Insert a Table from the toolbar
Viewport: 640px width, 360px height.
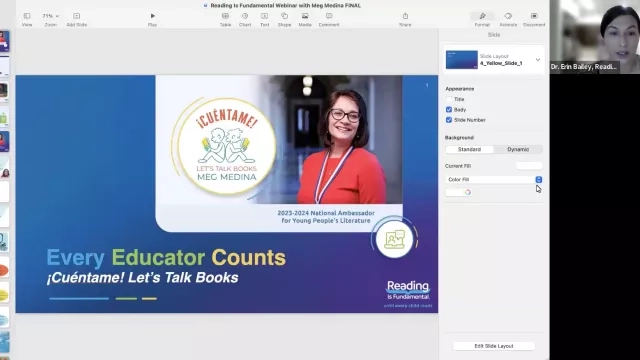[x=225, y=16]
